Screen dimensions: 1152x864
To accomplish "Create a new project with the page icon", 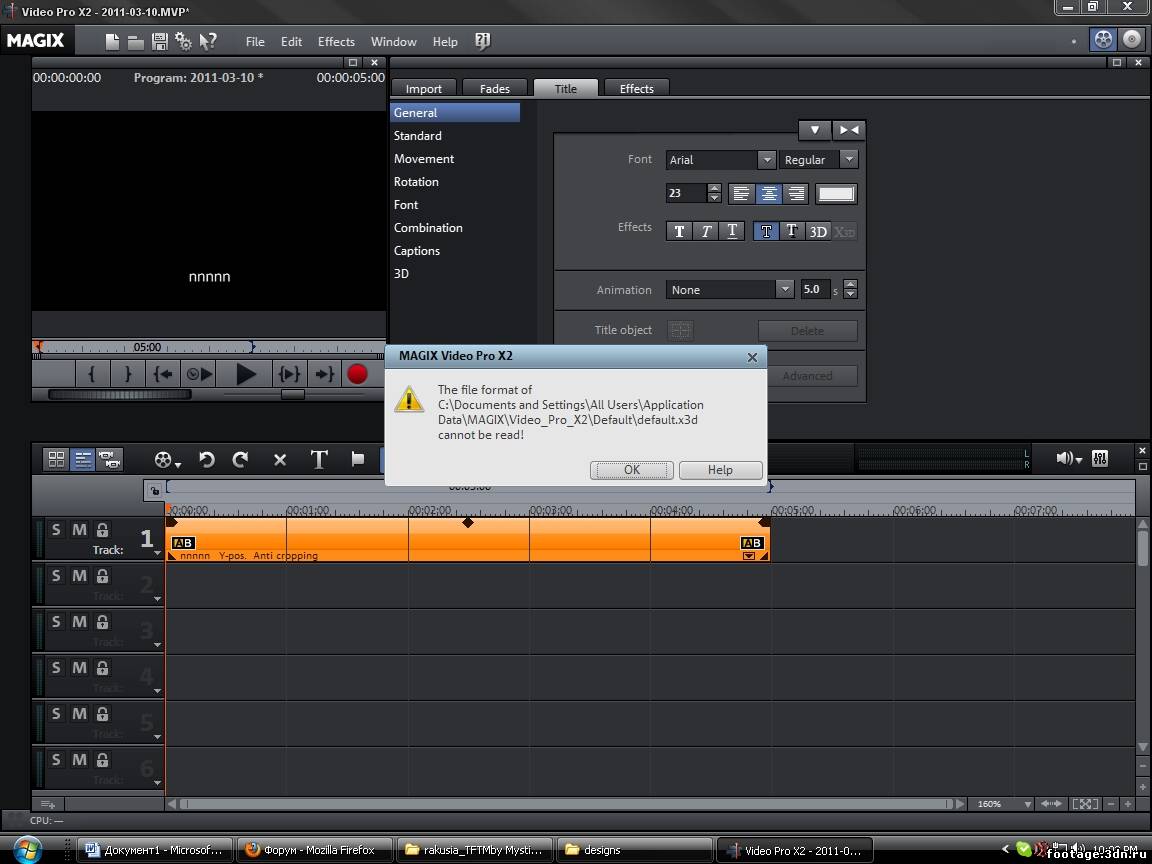I will [112, 42].
